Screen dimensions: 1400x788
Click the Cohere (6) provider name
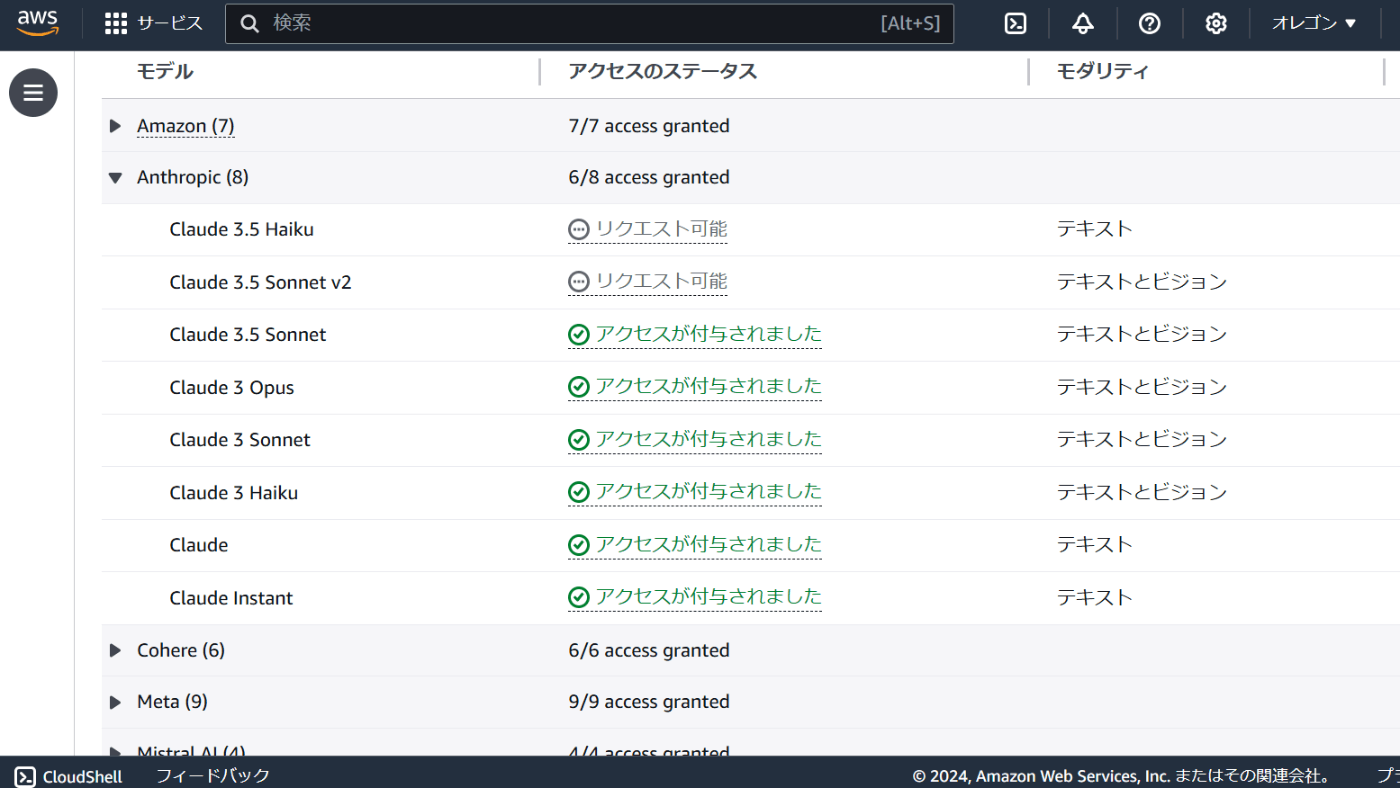tap(181, 651)
